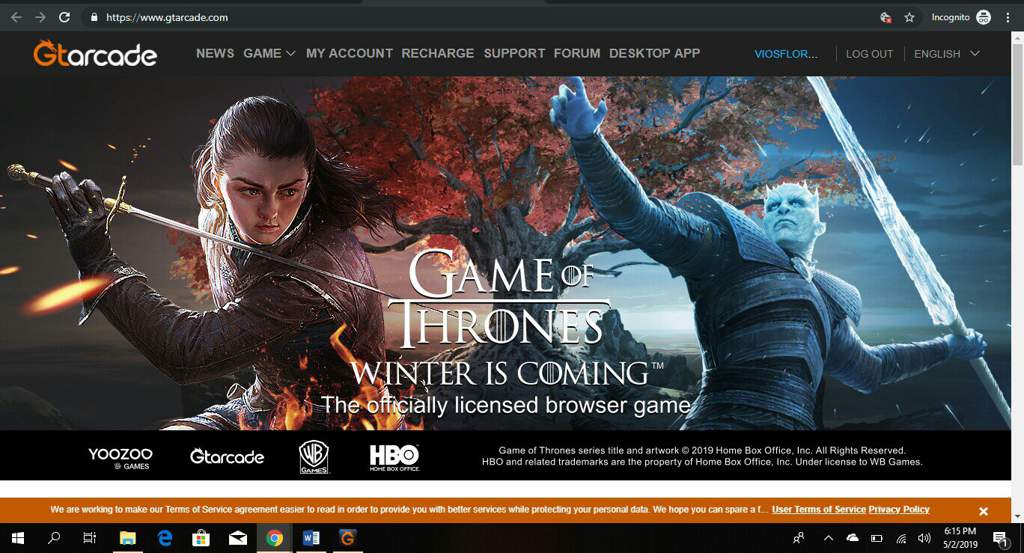The height and width of the screenshot is (553, 1024).
Task: Open Windows Start menu
Action: coord(18,538)
